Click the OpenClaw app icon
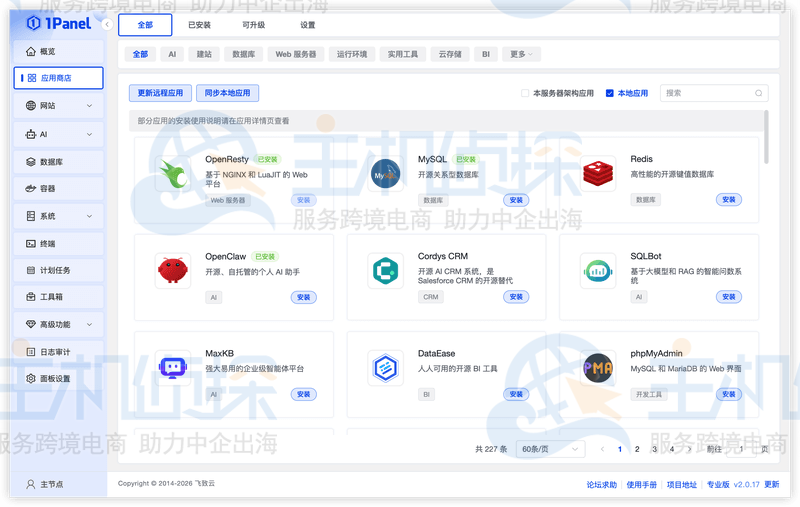800x507 pixels. [173, 271]
